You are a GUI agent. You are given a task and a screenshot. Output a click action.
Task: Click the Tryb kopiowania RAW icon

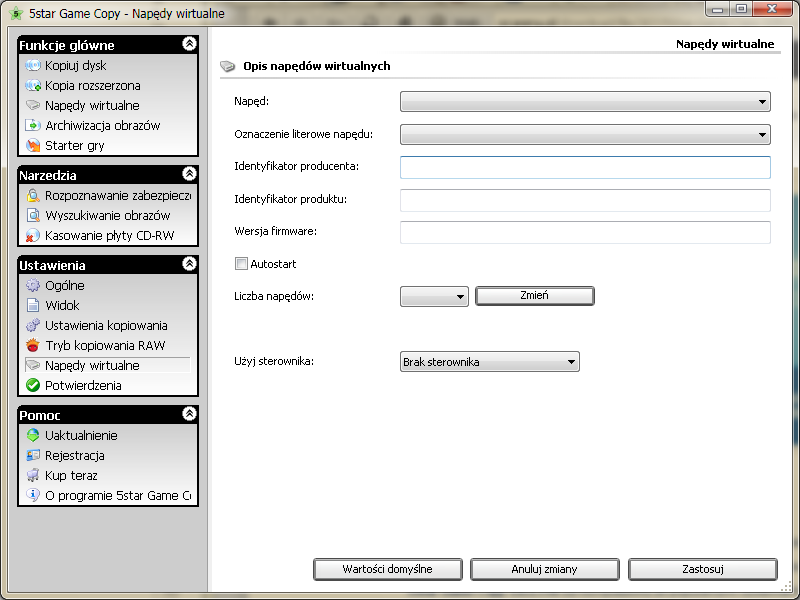click(33, 345)
